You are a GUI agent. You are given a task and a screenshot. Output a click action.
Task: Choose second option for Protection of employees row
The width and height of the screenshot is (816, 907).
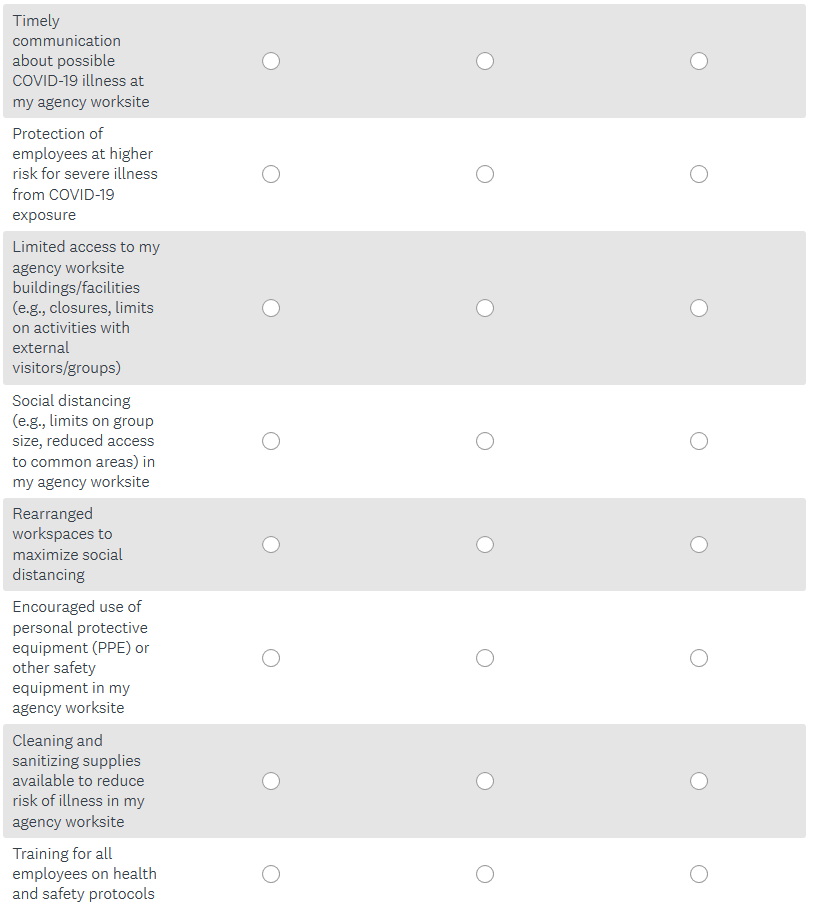point(485,174)
